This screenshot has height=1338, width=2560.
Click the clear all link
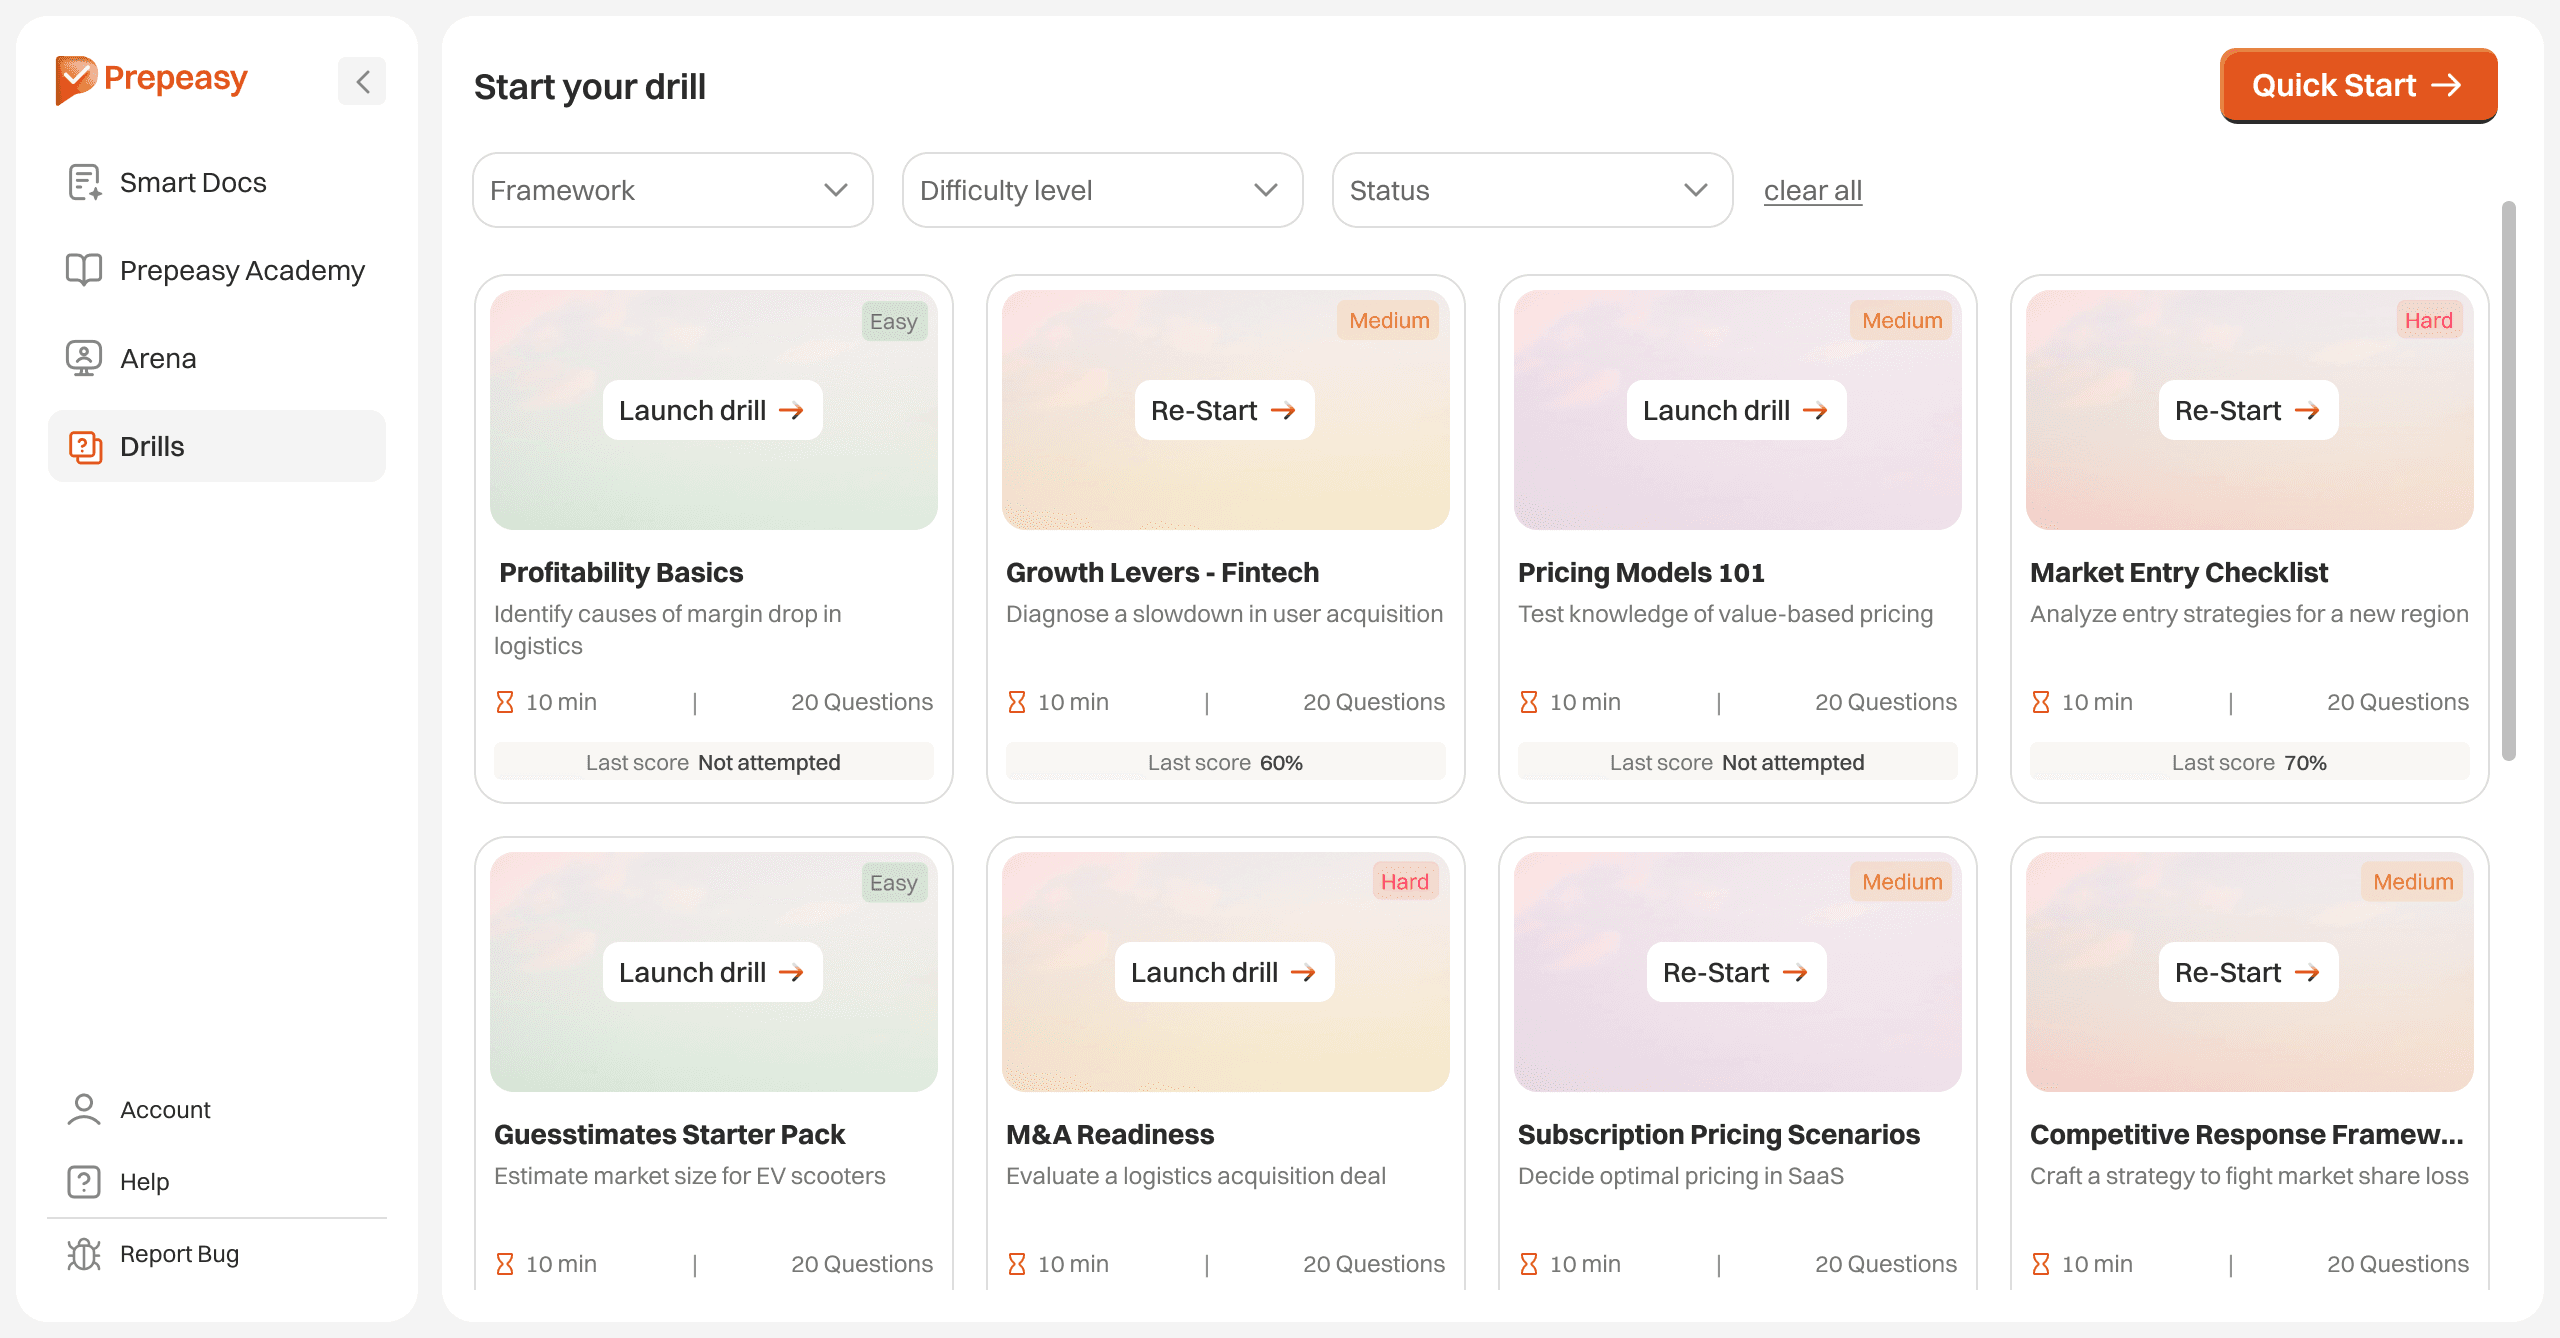pyautogui.click(x=1812, y=190)
